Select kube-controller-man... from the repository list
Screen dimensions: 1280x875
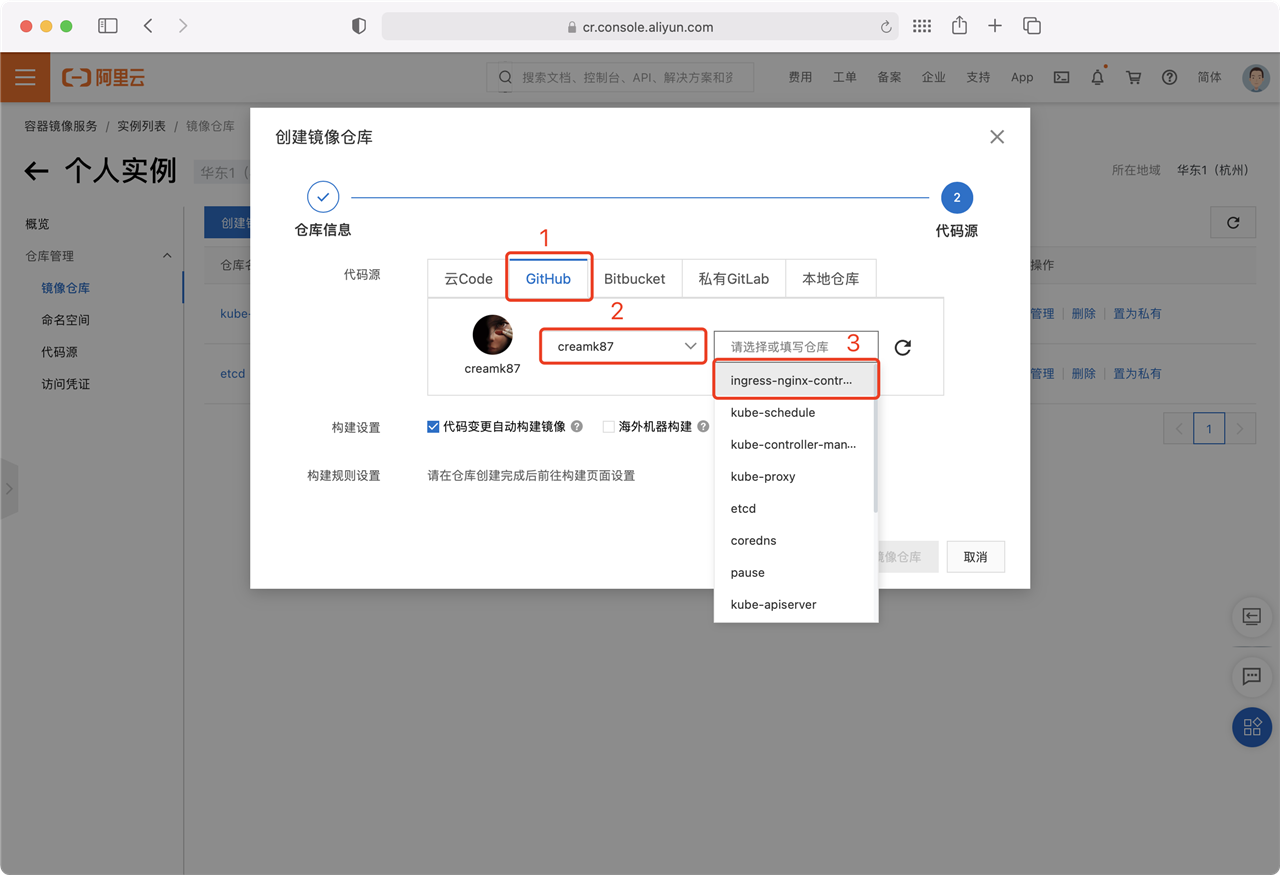pos(795,445)
